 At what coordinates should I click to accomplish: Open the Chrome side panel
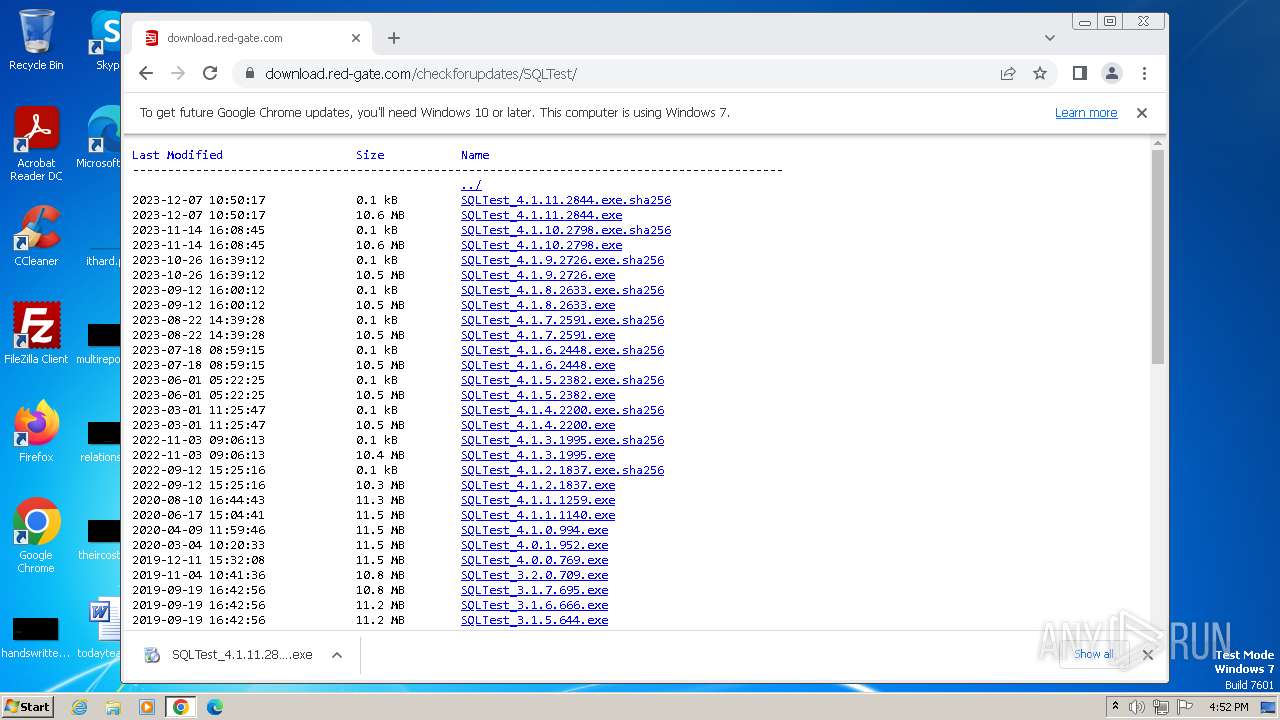[x=1080, y=73]
